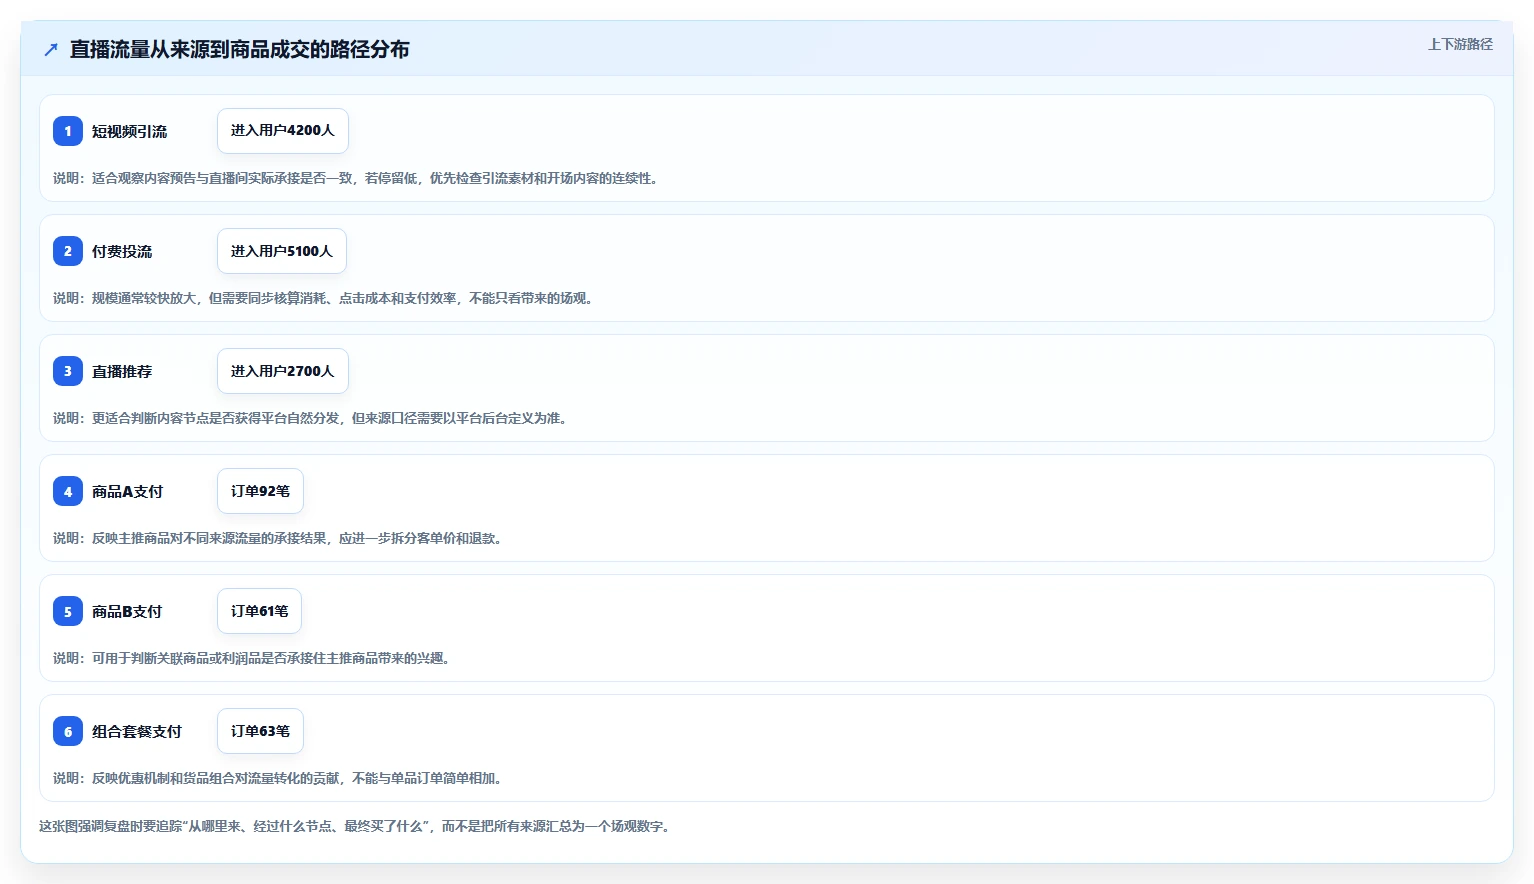The height and width of the screenshot is (884, 1534).
Task: Click the footer note starting 这张图强调复盘时
Action: click(354, 826)
